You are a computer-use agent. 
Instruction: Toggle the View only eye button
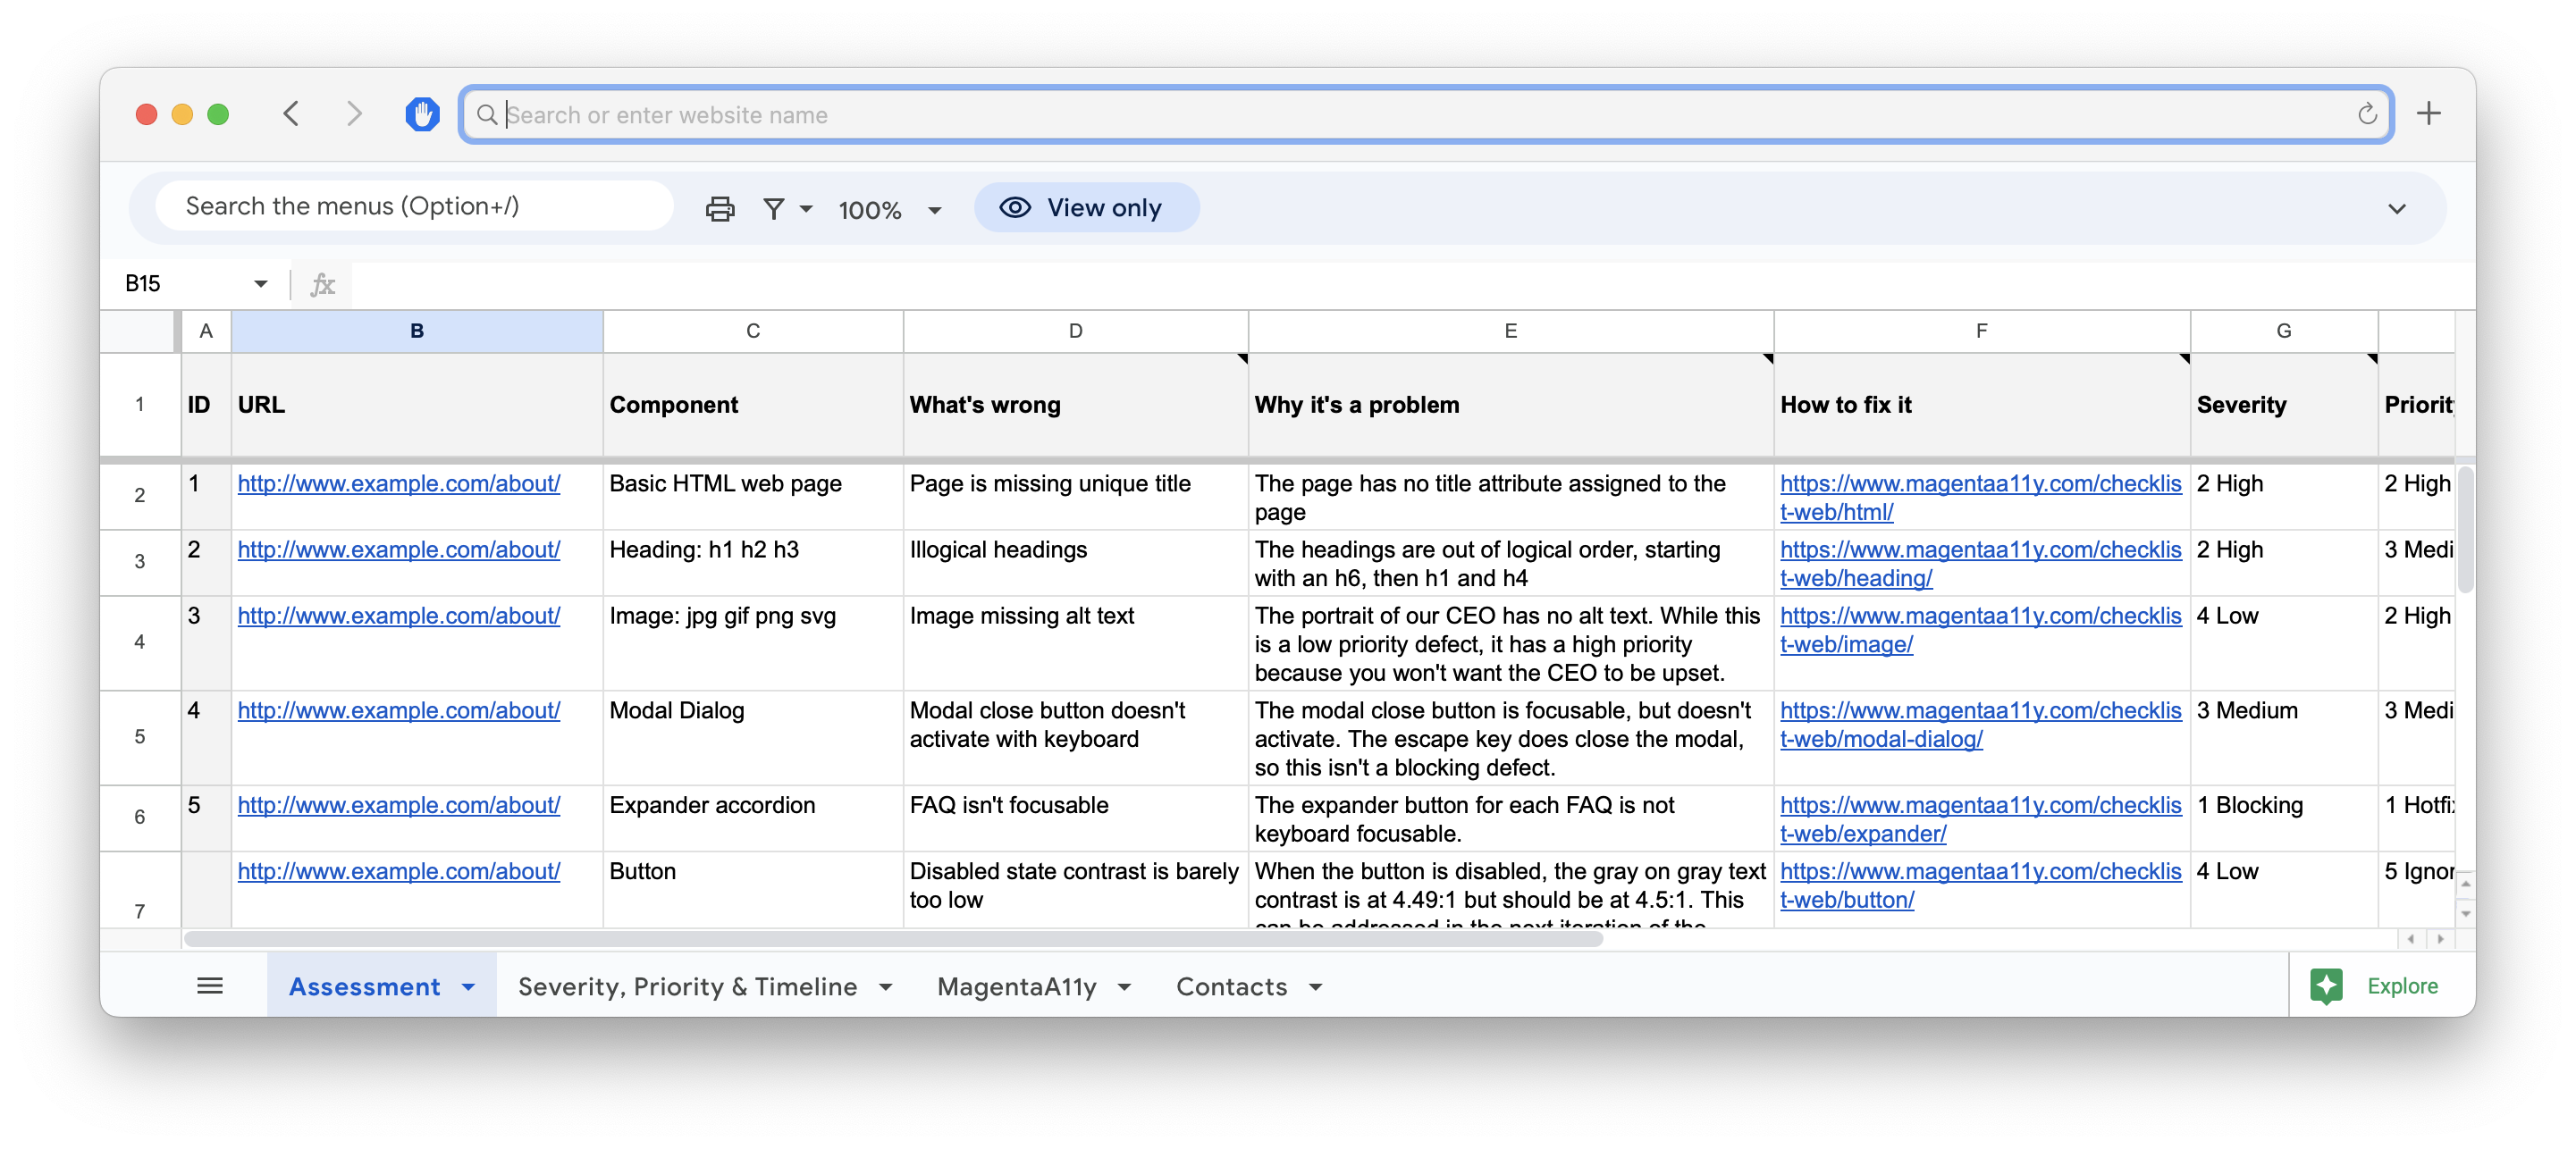(1086, 208)
